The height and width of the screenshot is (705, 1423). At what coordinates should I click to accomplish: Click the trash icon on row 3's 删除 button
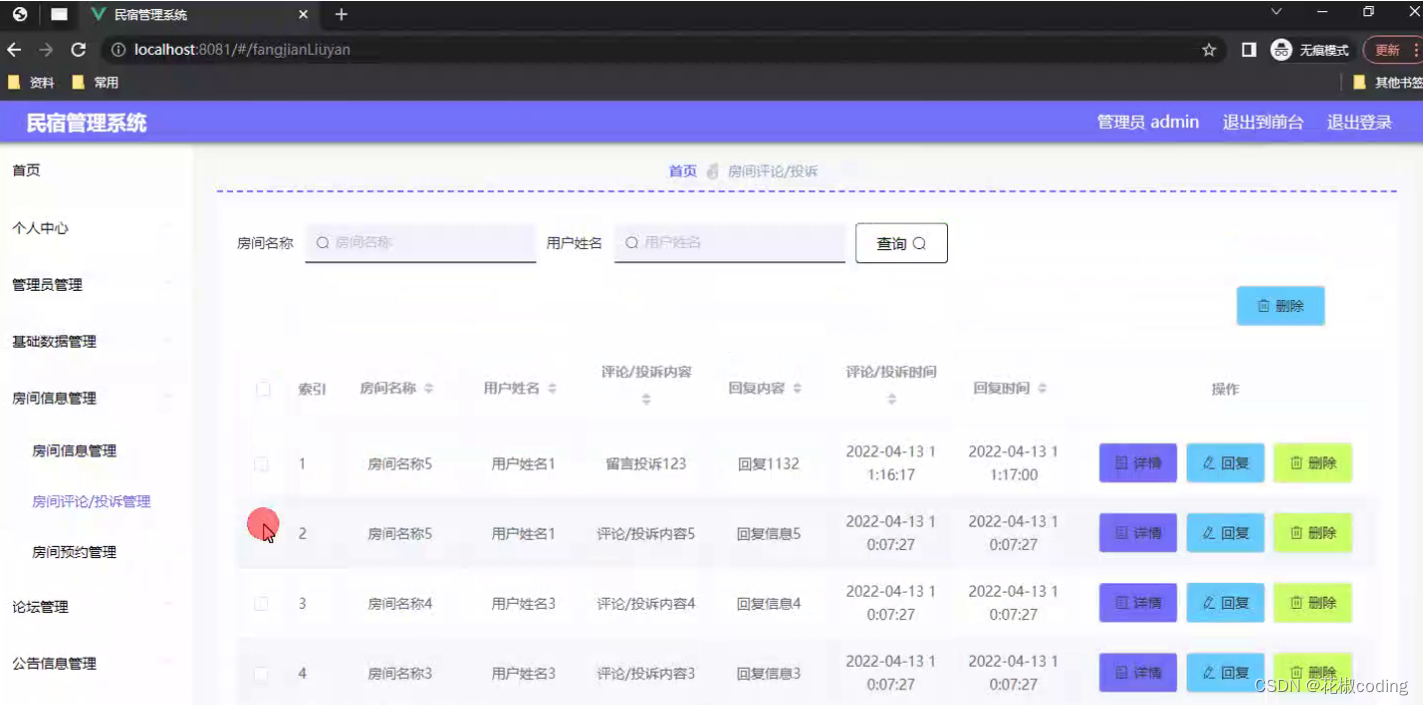pos(1297,603)
